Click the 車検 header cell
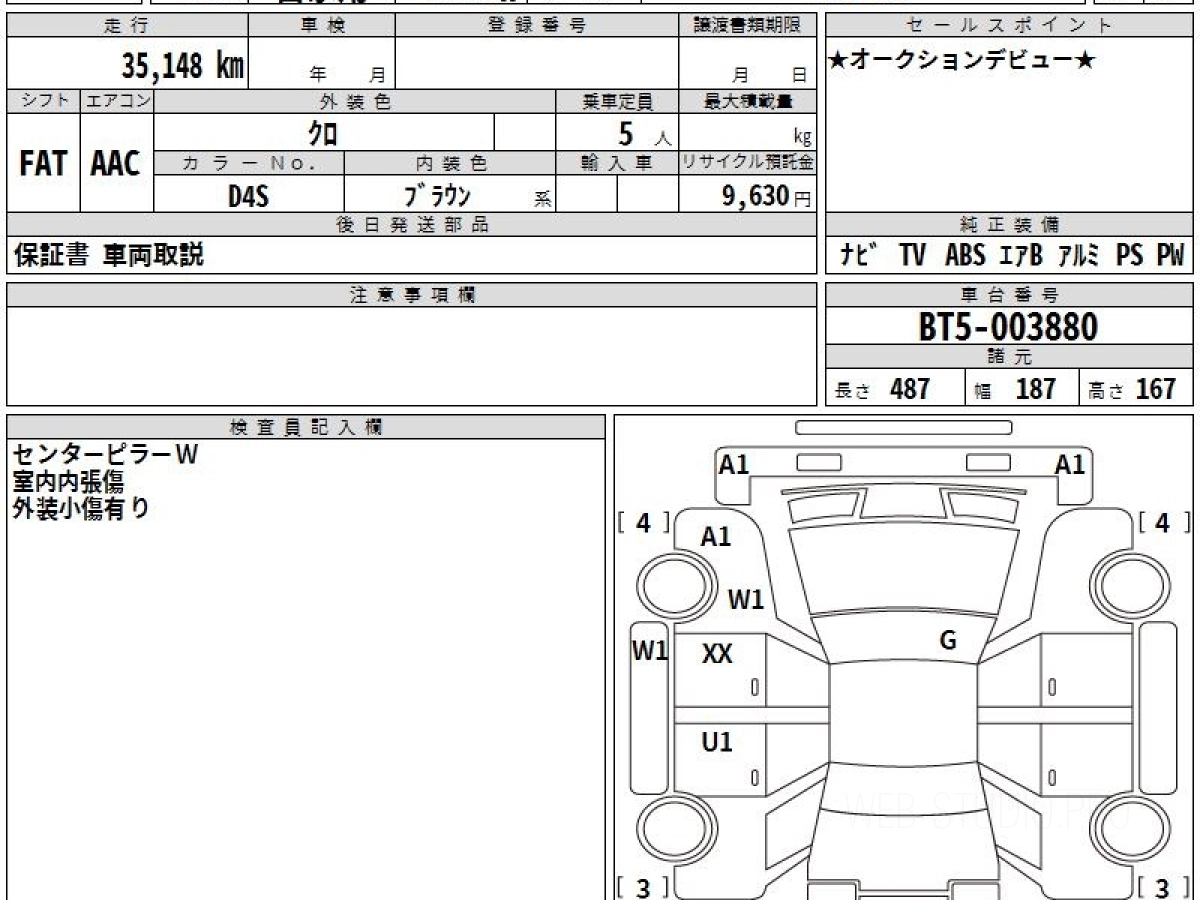Viewport: 1200px width, 900px height. tap(322, 26)
